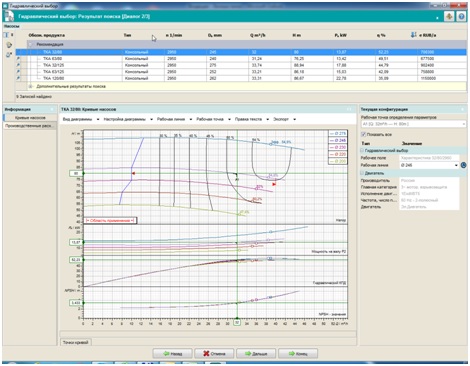Image resolution: width=470 pixels, height=366 pixels.
Task: Click the sort icon in the RUB/a column header
Action: pyautogui.click(x=413, y=35)
